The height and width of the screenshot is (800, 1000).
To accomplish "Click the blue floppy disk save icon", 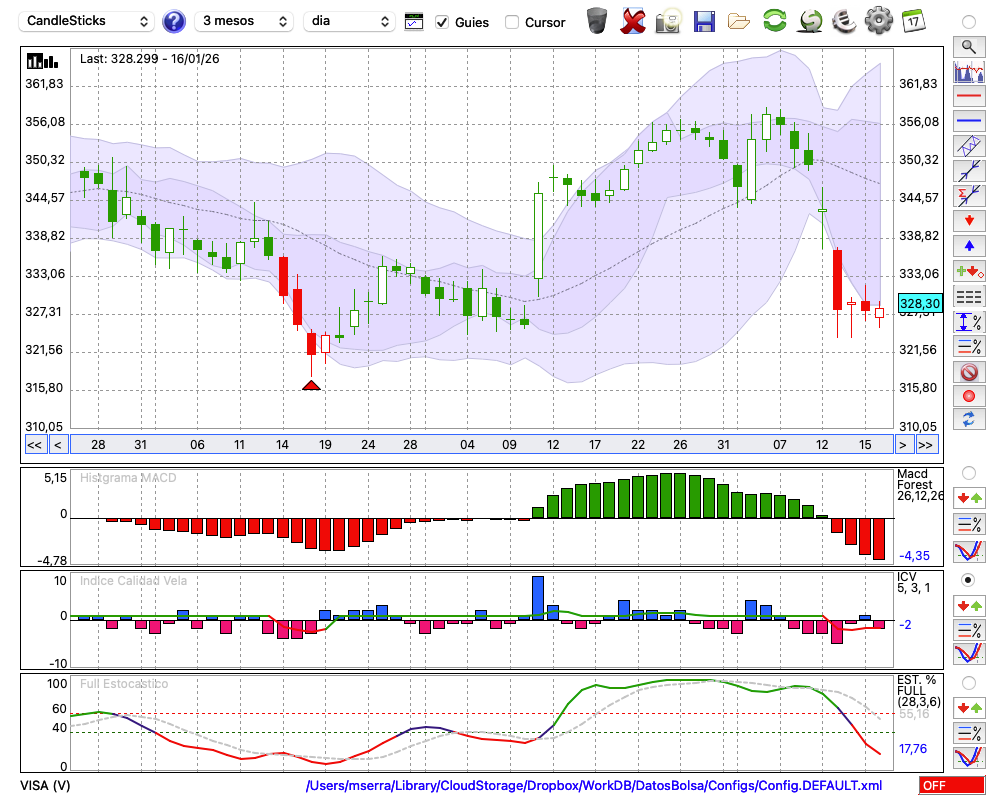I will [704, 21].
